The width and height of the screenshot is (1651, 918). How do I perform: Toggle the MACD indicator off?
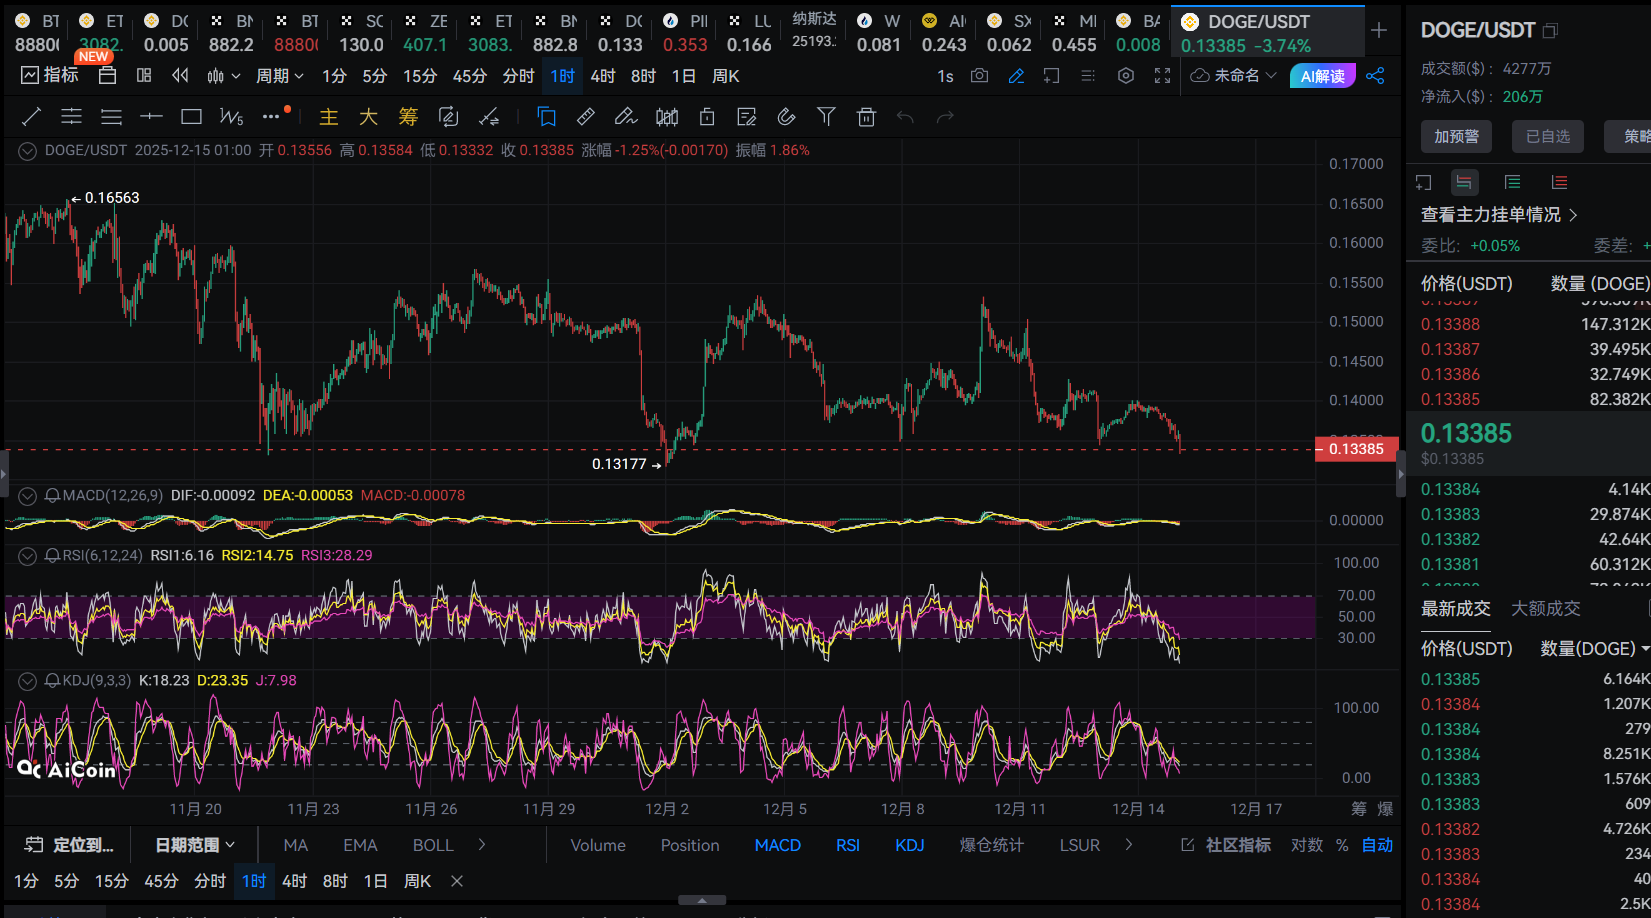coord(777,845)
